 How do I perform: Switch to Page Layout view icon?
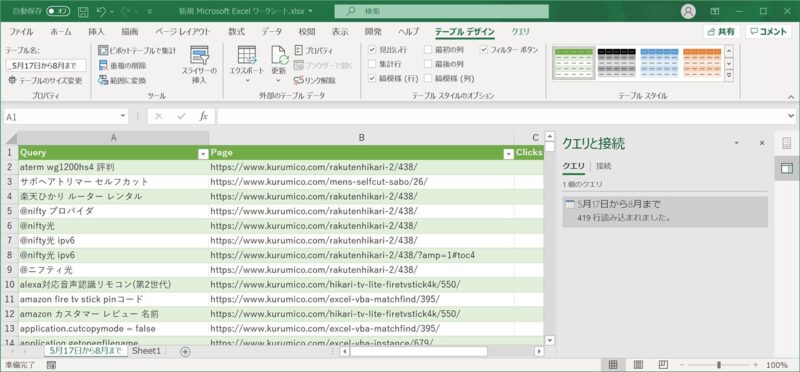pos(638,365)
